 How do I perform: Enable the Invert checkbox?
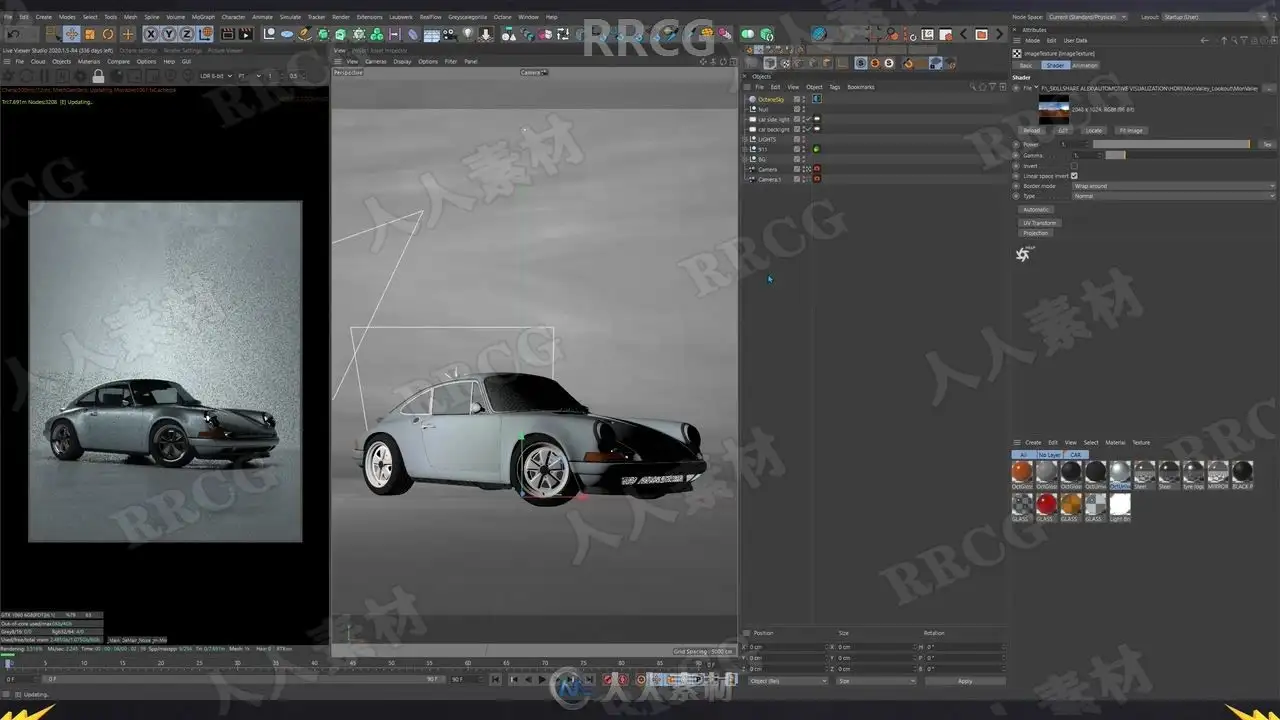(x=1074, y=166)
